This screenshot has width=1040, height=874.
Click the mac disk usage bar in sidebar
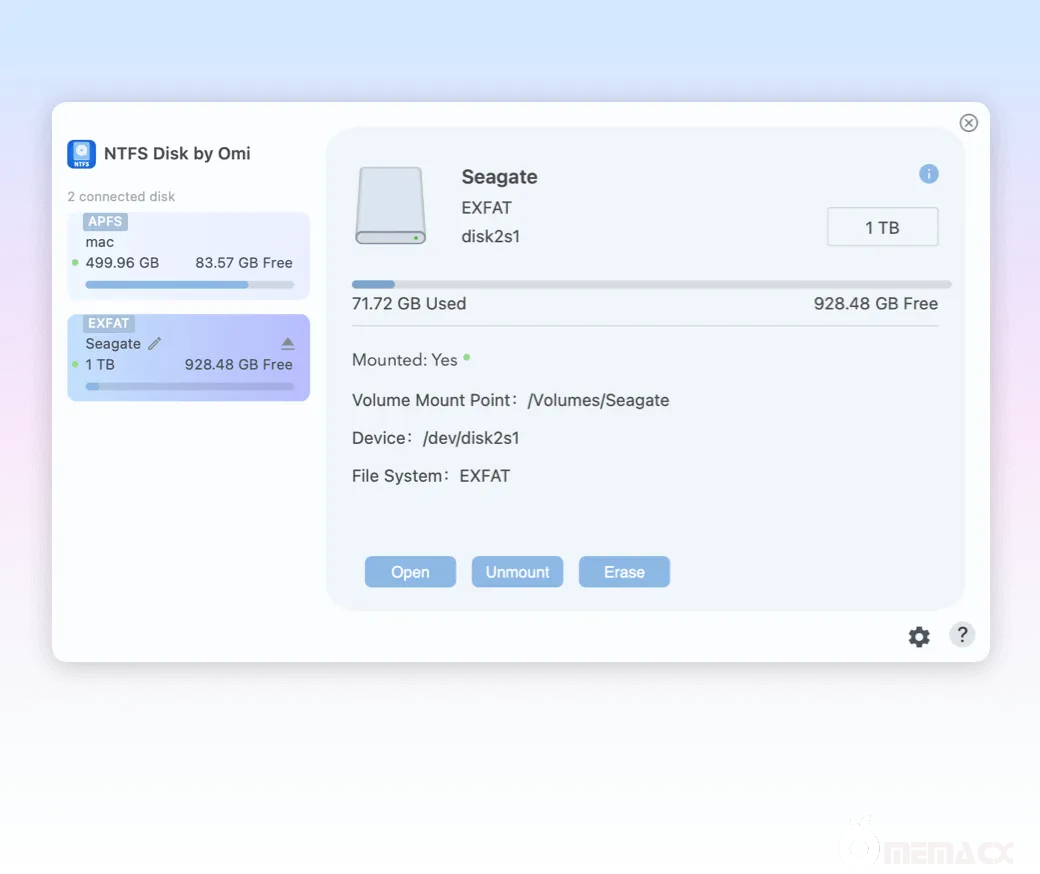pyautogui.click(x=189, y=285)
